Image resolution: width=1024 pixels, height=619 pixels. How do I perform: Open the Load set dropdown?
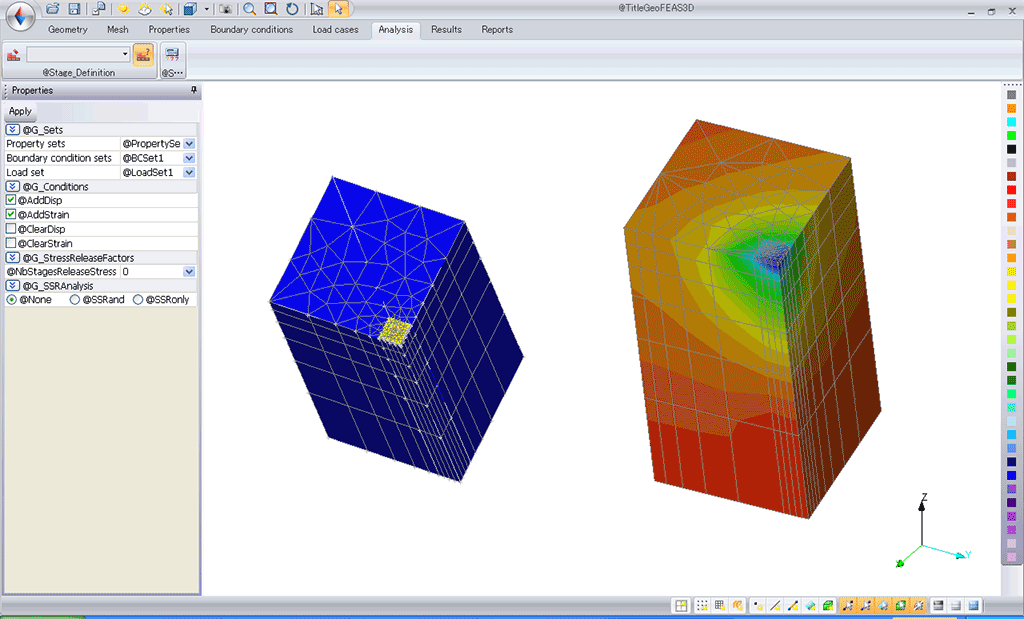189,172
